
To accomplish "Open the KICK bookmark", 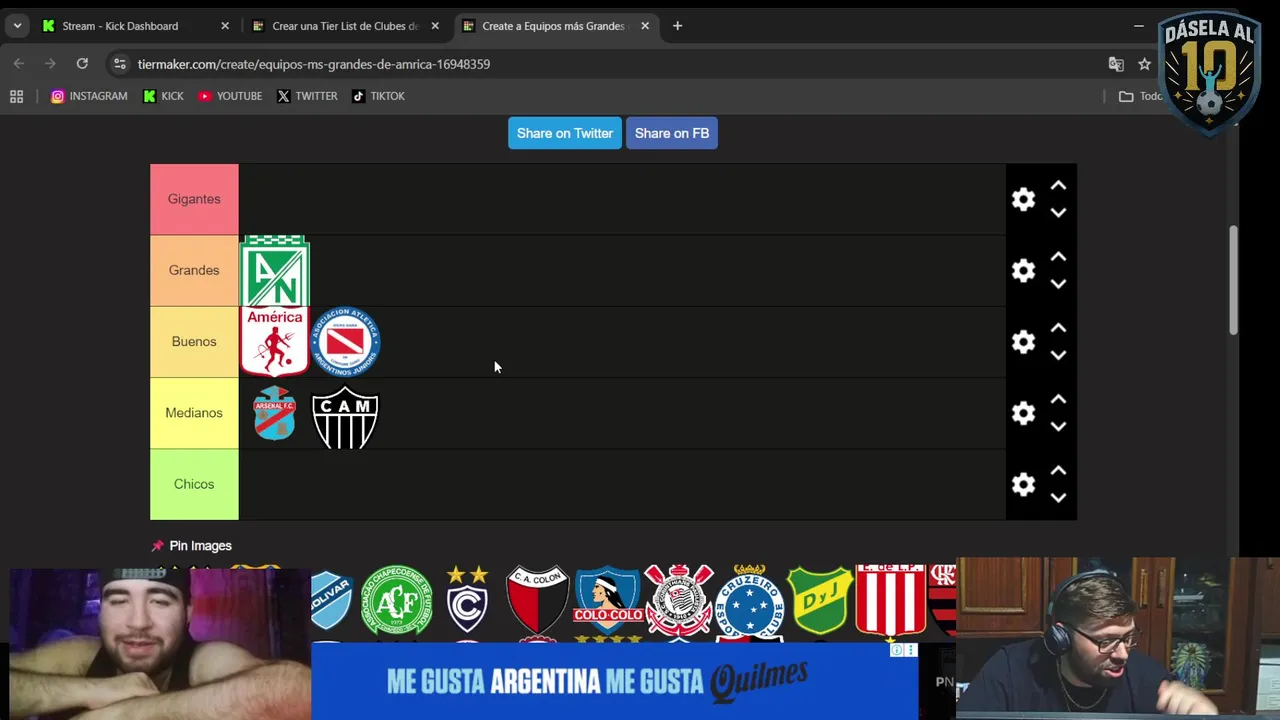I will (x=163, y=96).
